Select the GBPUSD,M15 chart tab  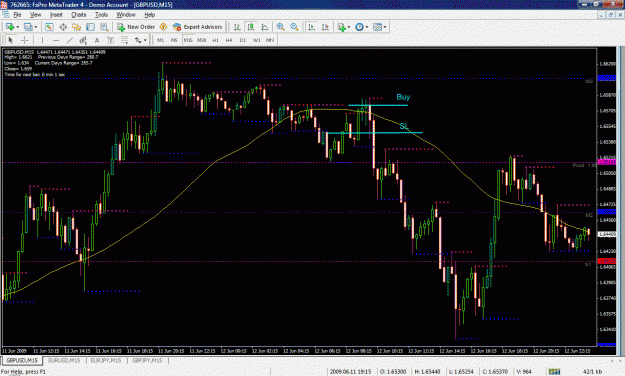pos(22,360)
